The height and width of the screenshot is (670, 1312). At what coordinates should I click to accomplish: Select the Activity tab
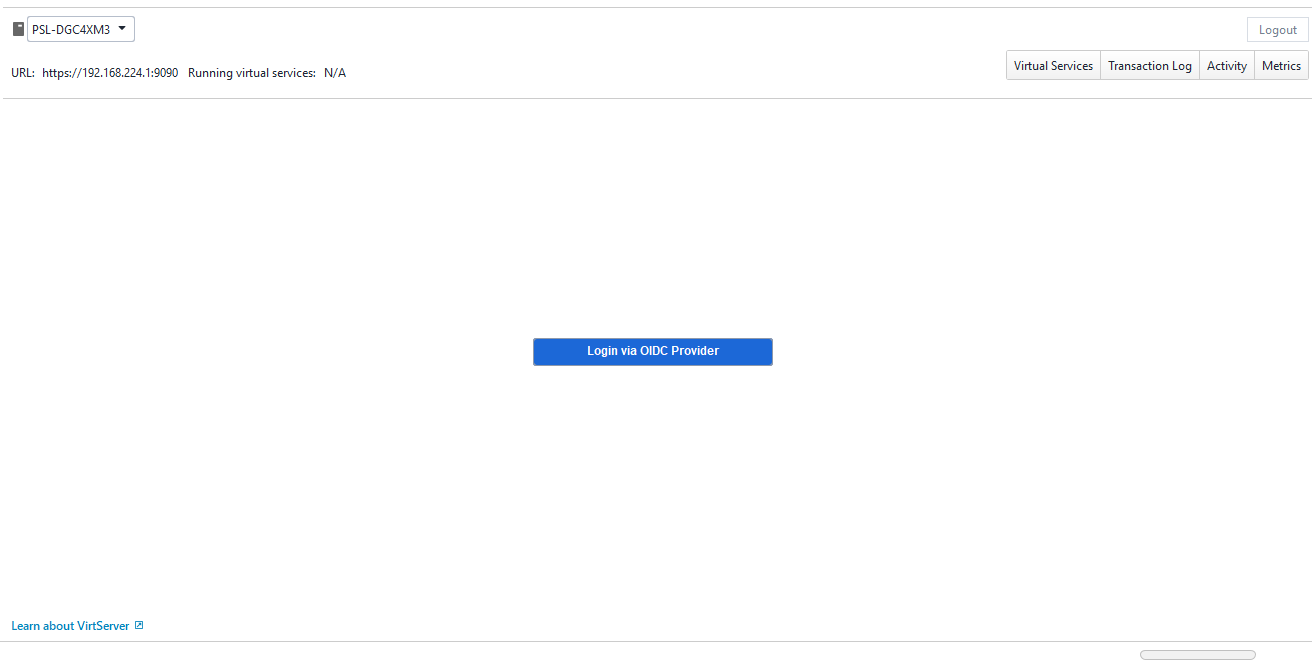click(x=1226, y=64)
